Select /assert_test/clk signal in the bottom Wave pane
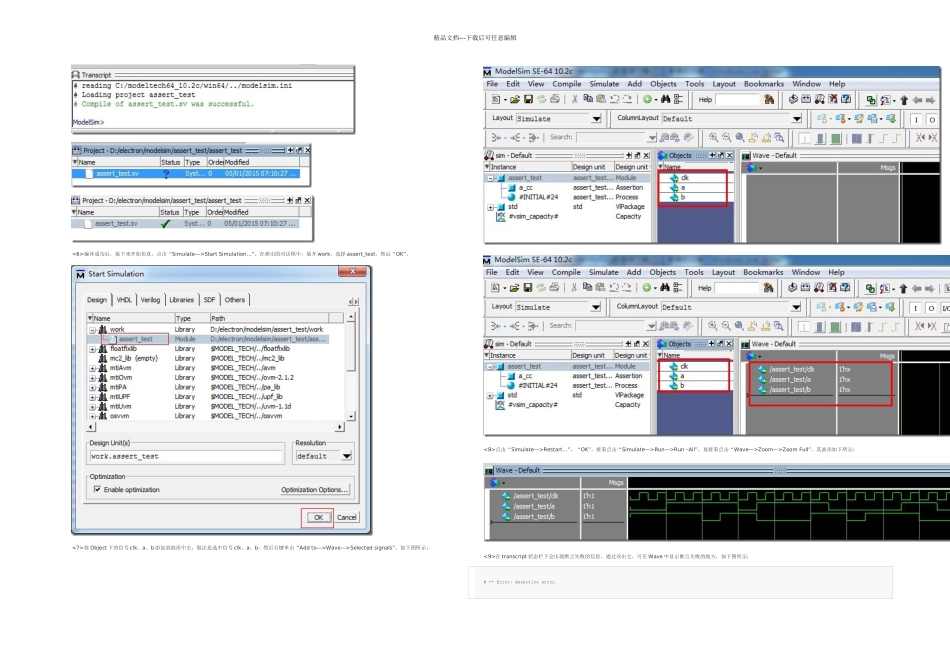 [536, 496]
